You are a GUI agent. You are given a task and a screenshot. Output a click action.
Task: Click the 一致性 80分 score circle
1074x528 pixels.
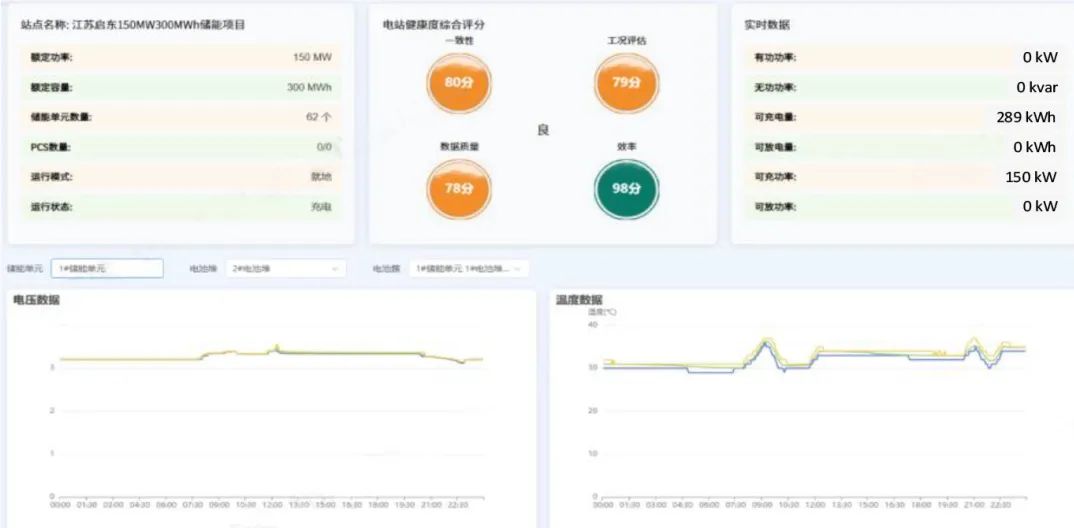pyautogui.click(x=458, y=83)
